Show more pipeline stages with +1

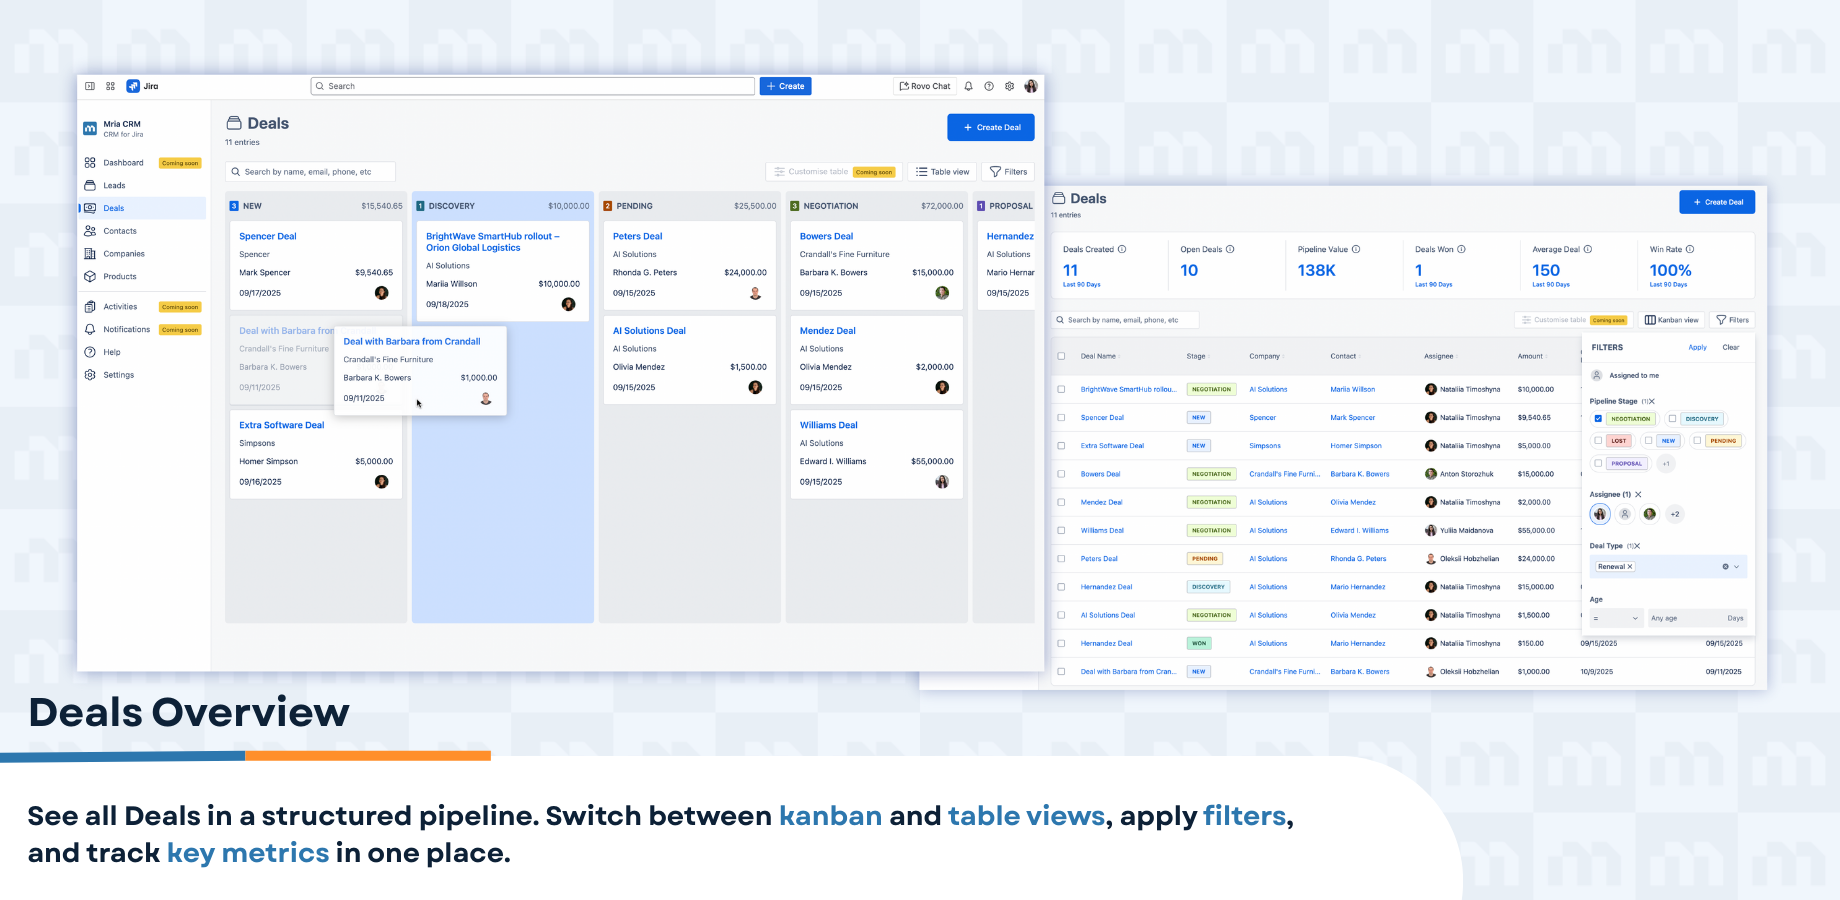point(1666,464)
